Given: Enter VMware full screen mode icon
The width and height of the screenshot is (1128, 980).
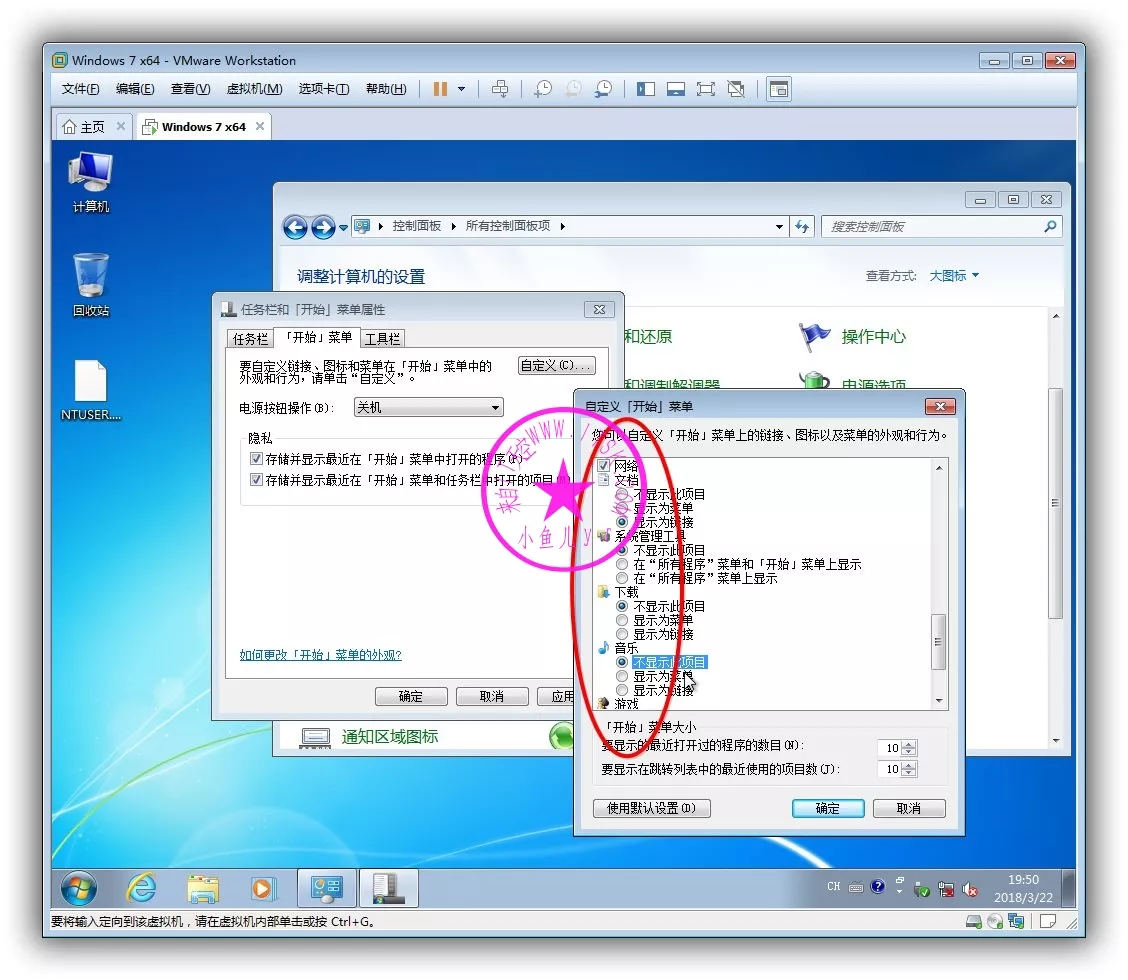Looking at the screenshot, I should point(706,89).
